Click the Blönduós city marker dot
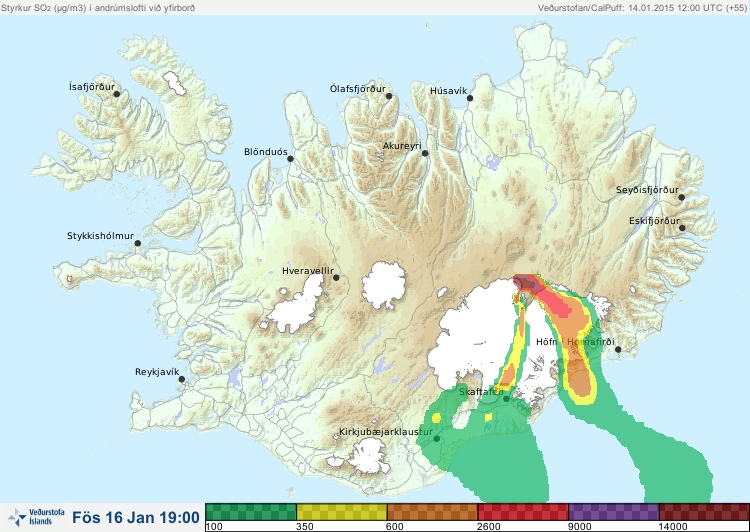This screenshot has height=532, width=750. coord(290,159)
